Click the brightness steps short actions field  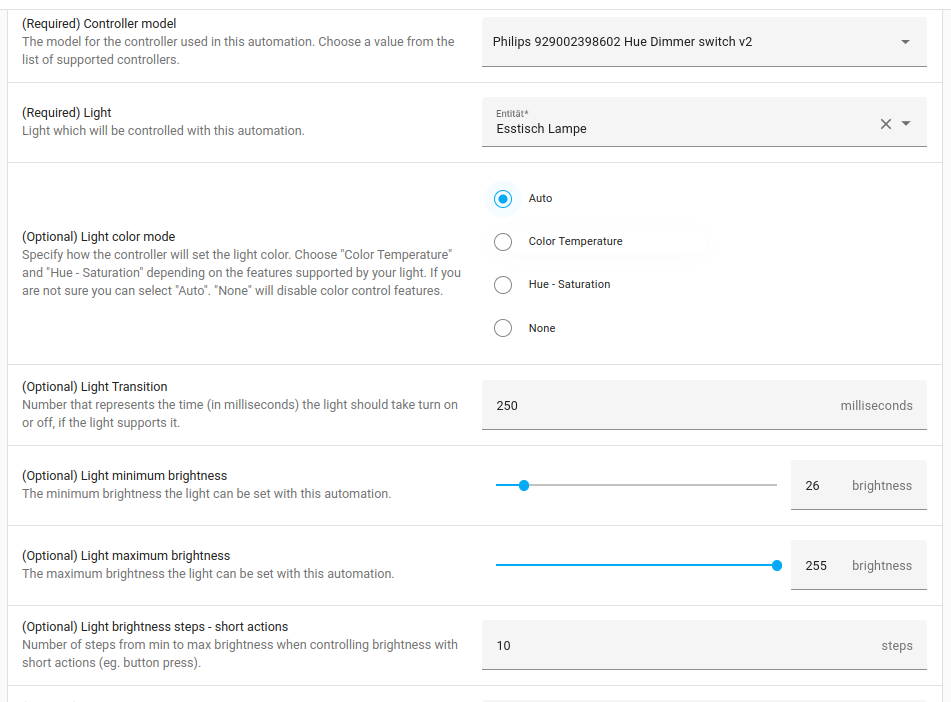point(680,646)
